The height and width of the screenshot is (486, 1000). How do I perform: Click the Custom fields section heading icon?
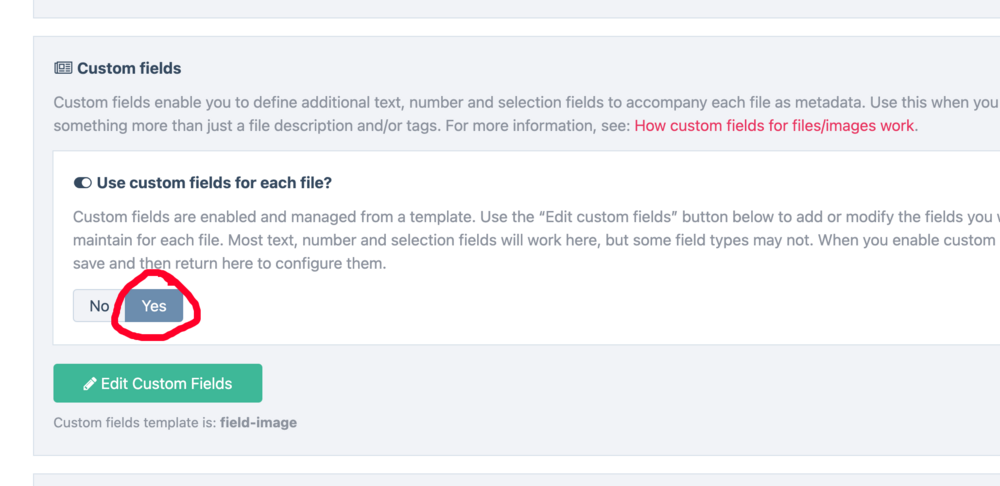point(63,68)
